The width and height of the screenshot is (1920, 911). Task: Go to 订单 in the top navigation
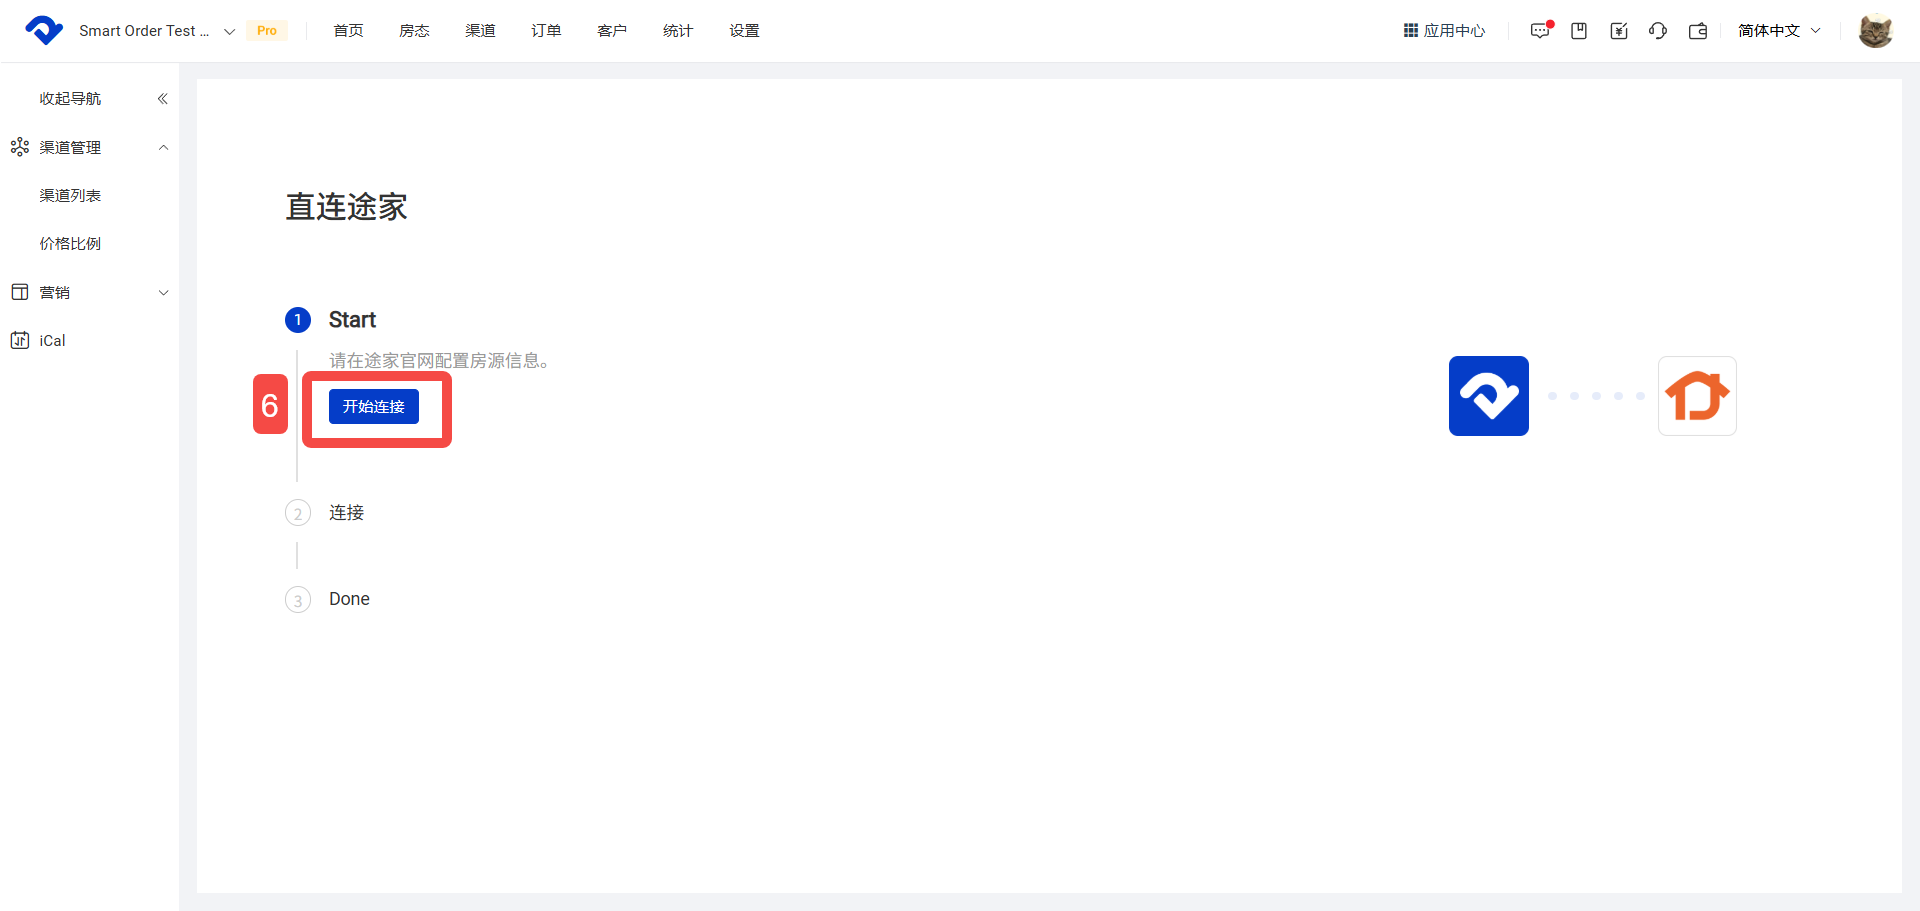546,31
